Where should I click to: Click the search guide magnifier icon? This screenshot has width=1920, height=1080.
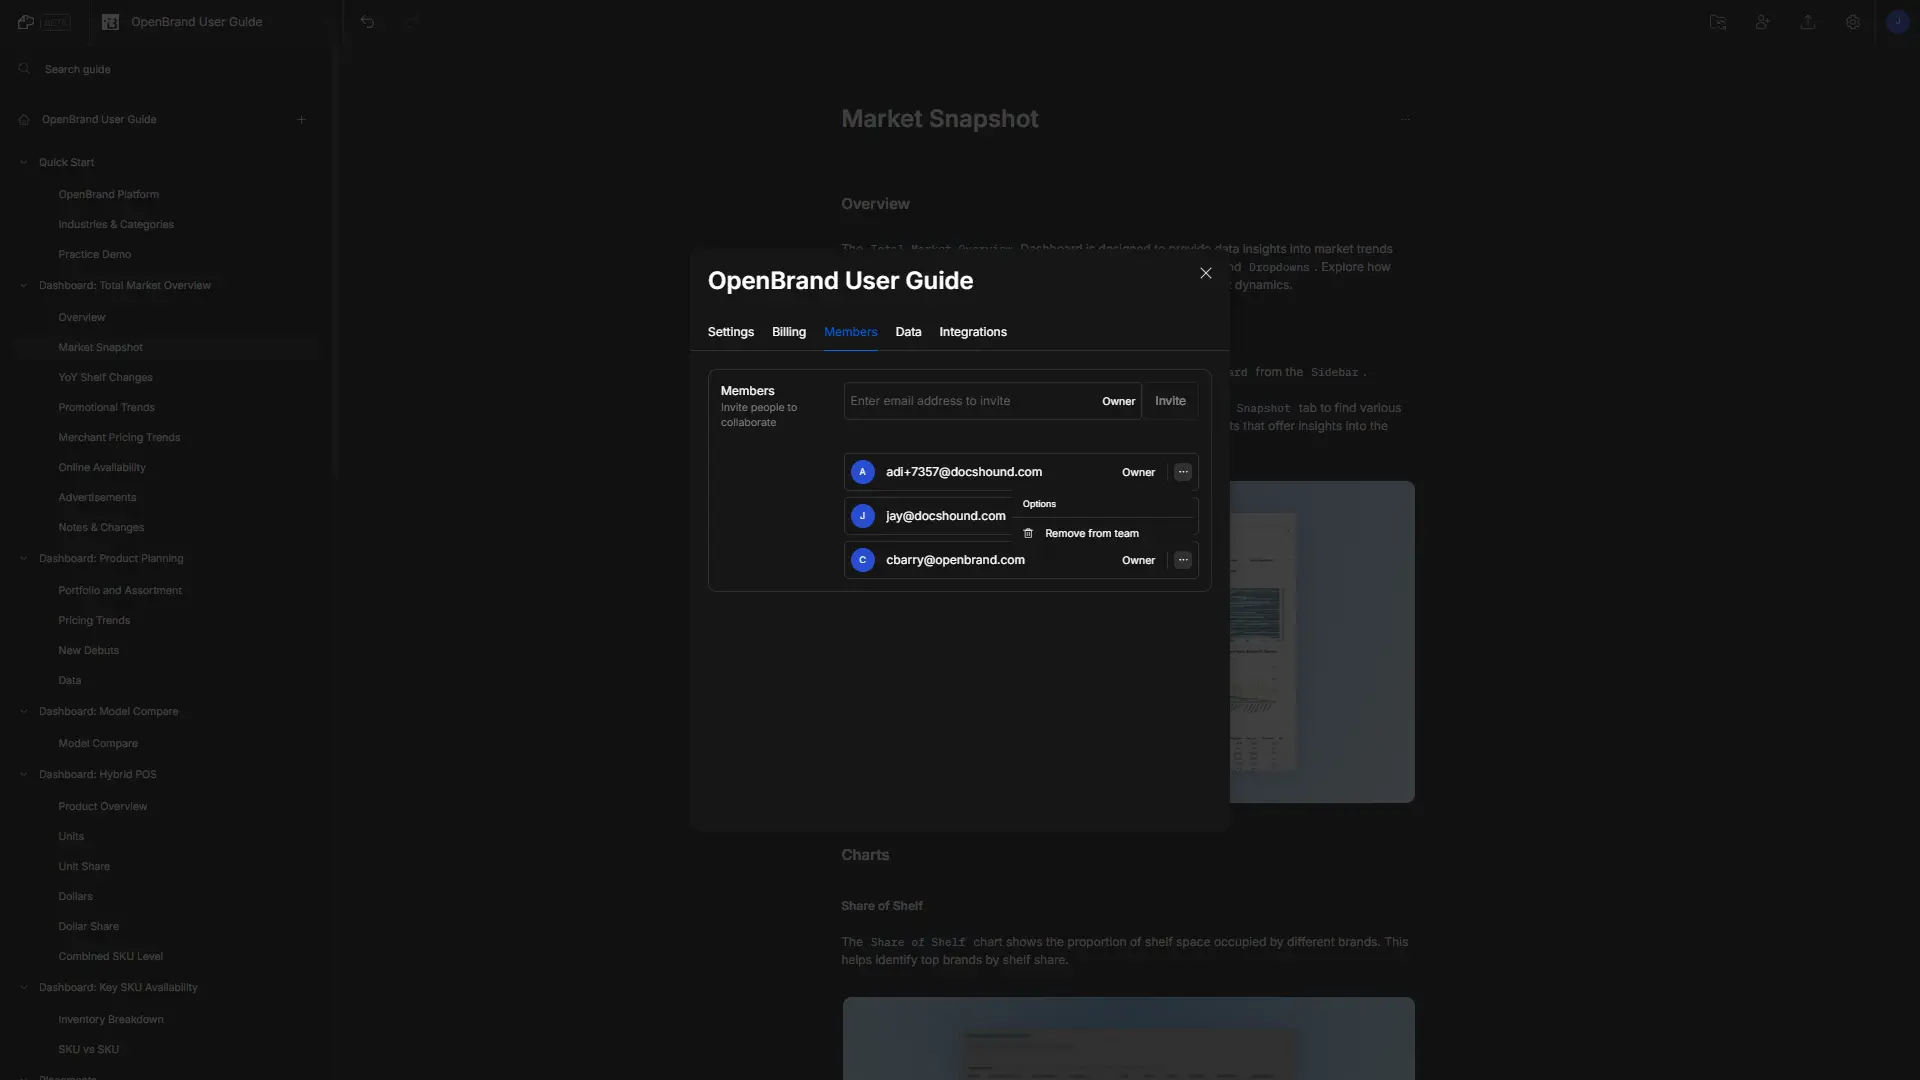[24, 69]
